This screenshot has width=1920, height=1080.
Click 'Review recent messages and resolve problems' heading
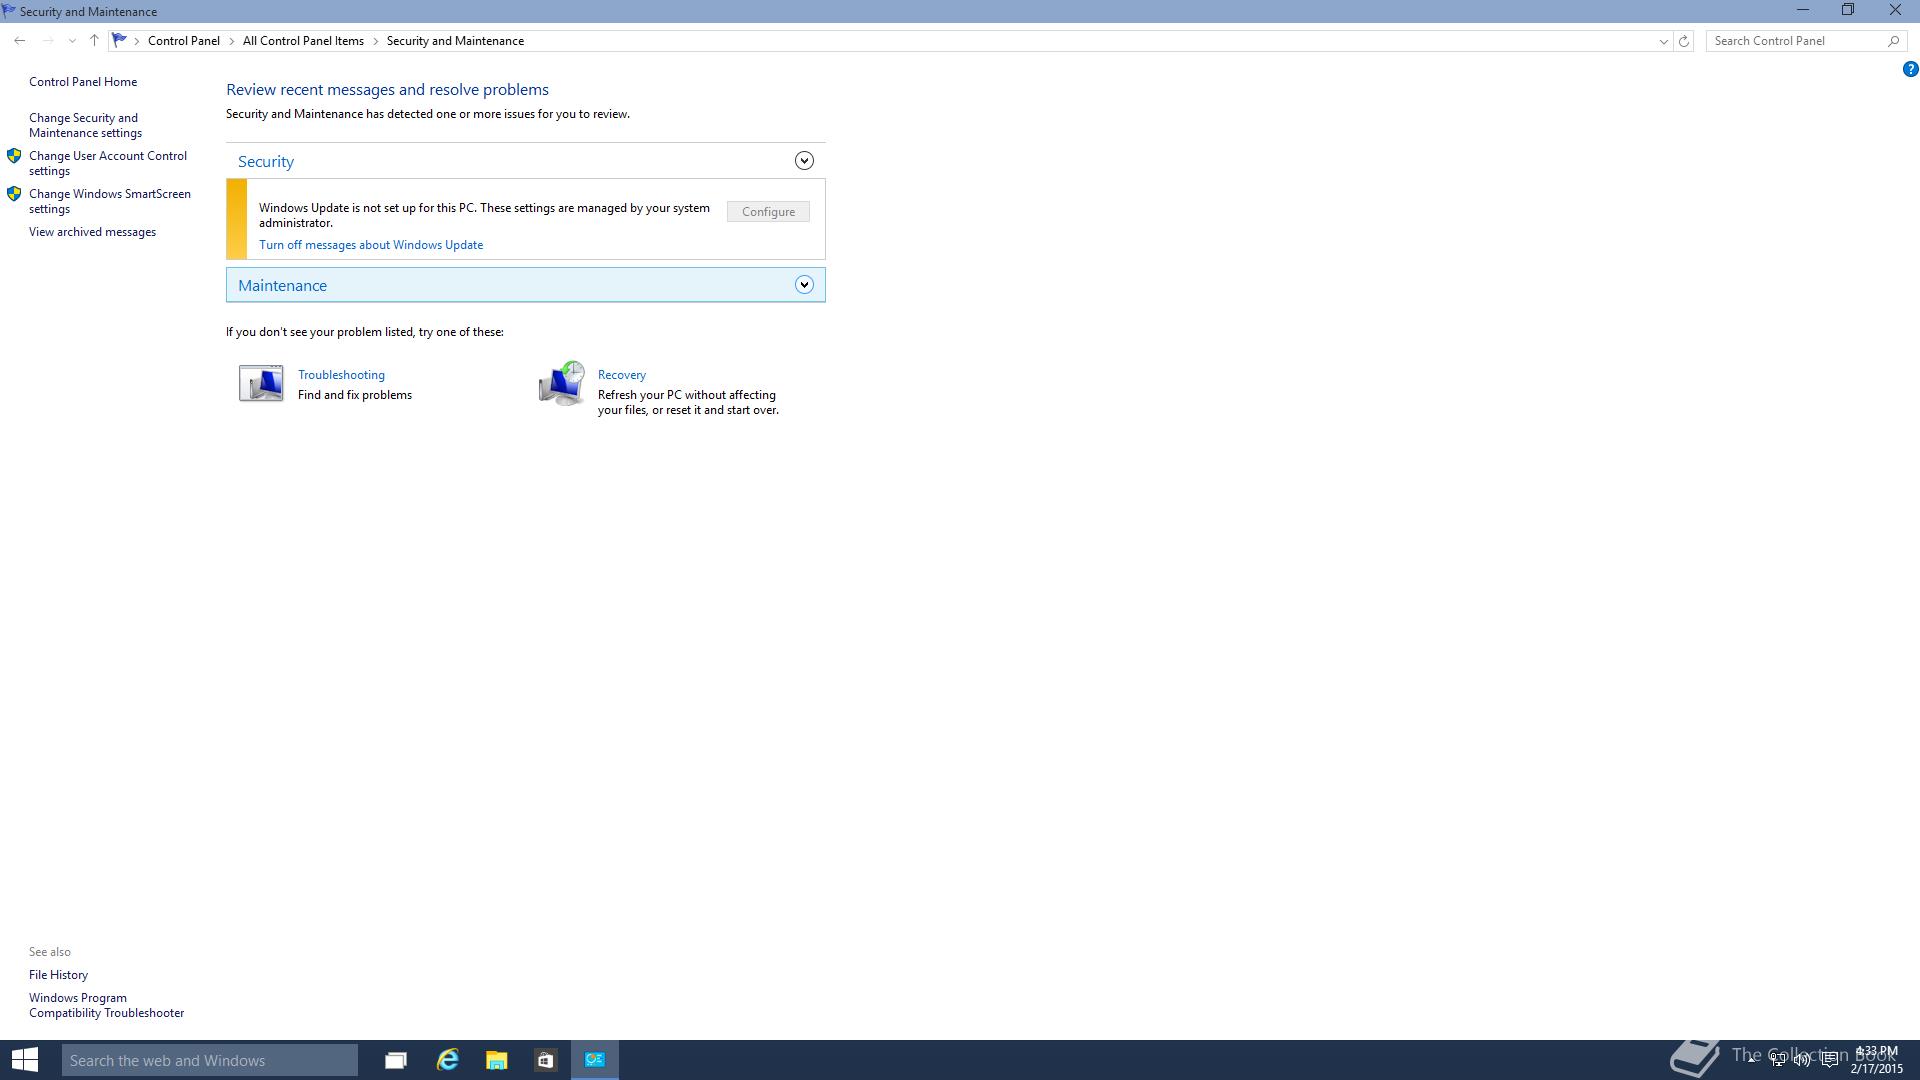pos(387,90)
